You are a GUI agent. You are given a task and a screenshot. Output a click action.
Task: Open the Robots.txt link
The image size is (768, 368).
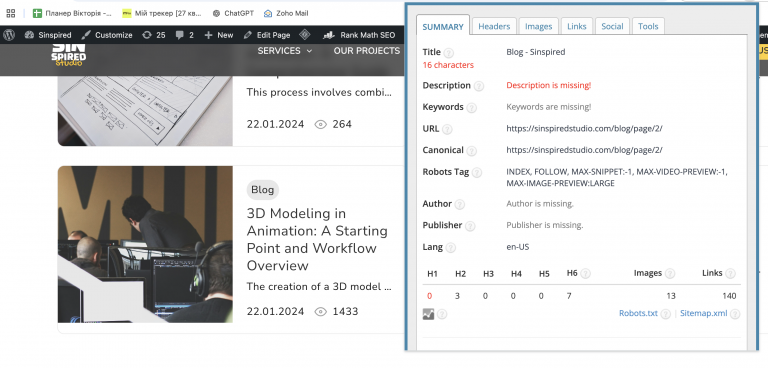click(x=638, y=313)
